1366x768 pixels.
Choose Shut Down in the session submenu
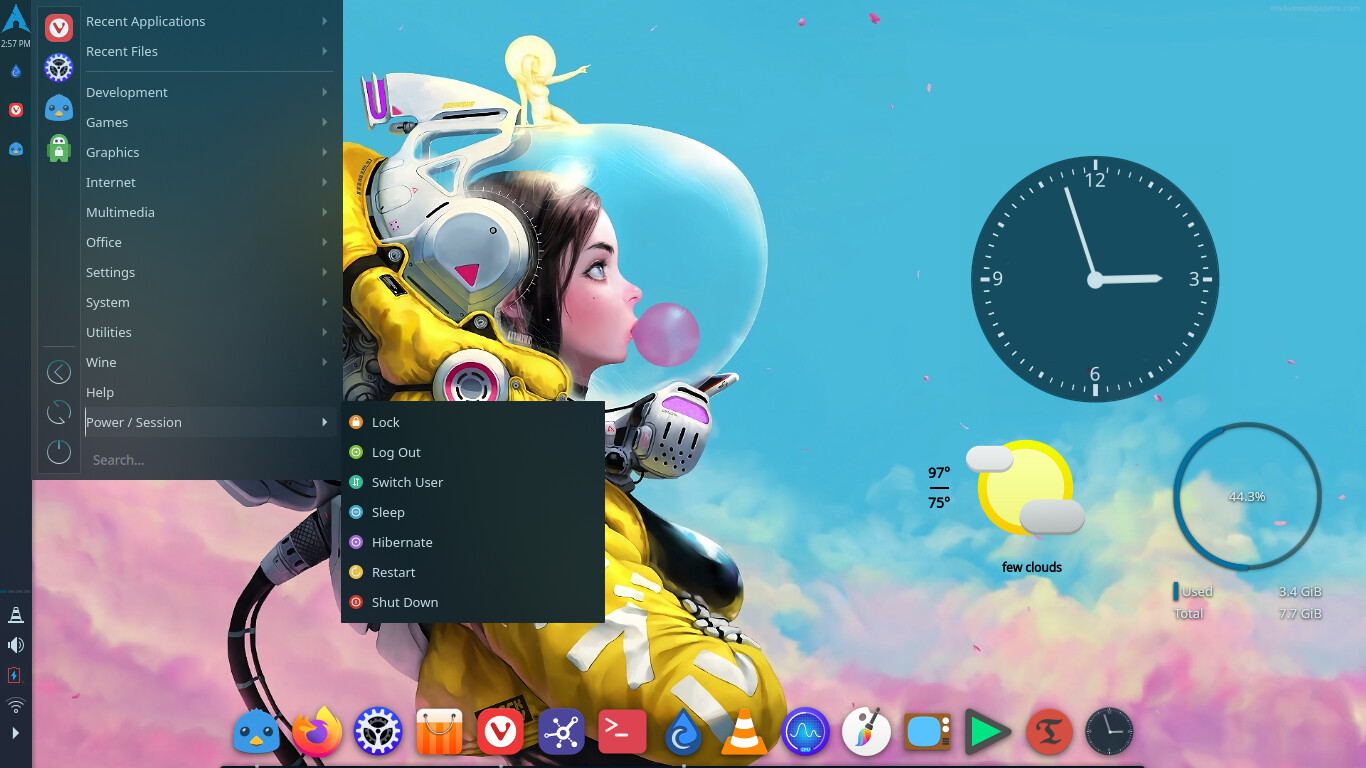404,602
